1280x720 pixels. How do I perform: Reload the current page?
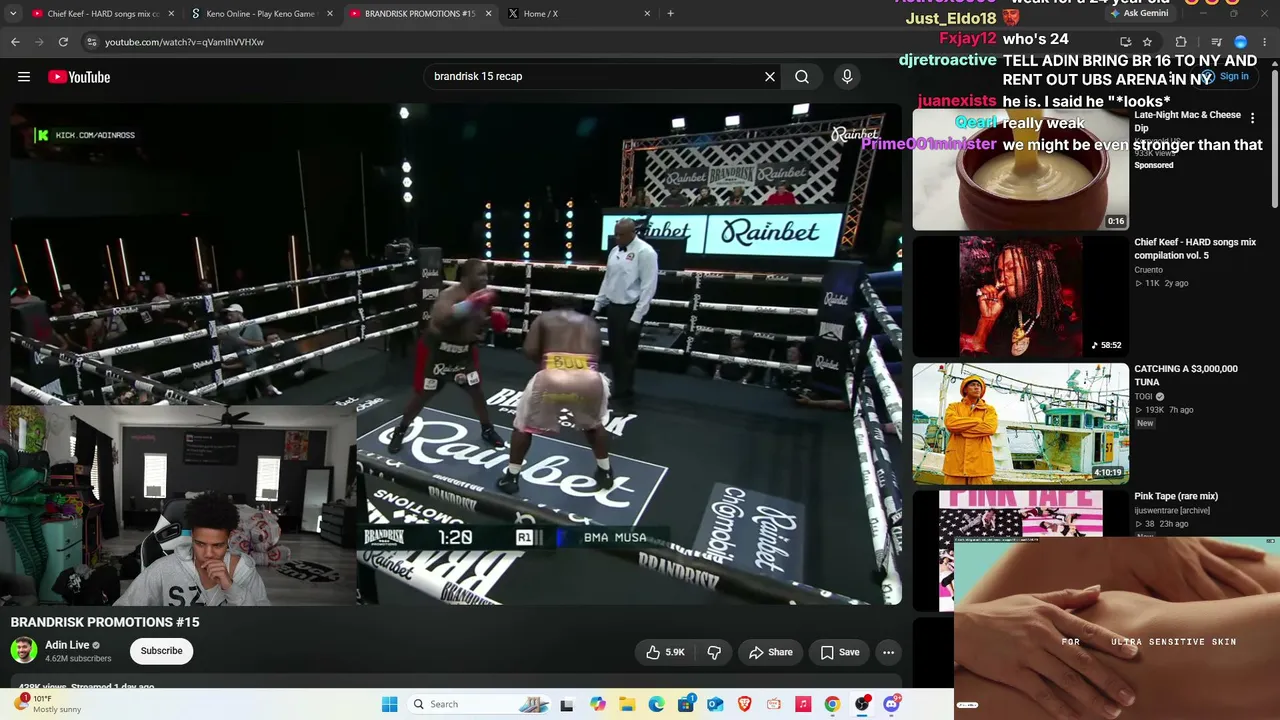63,42
